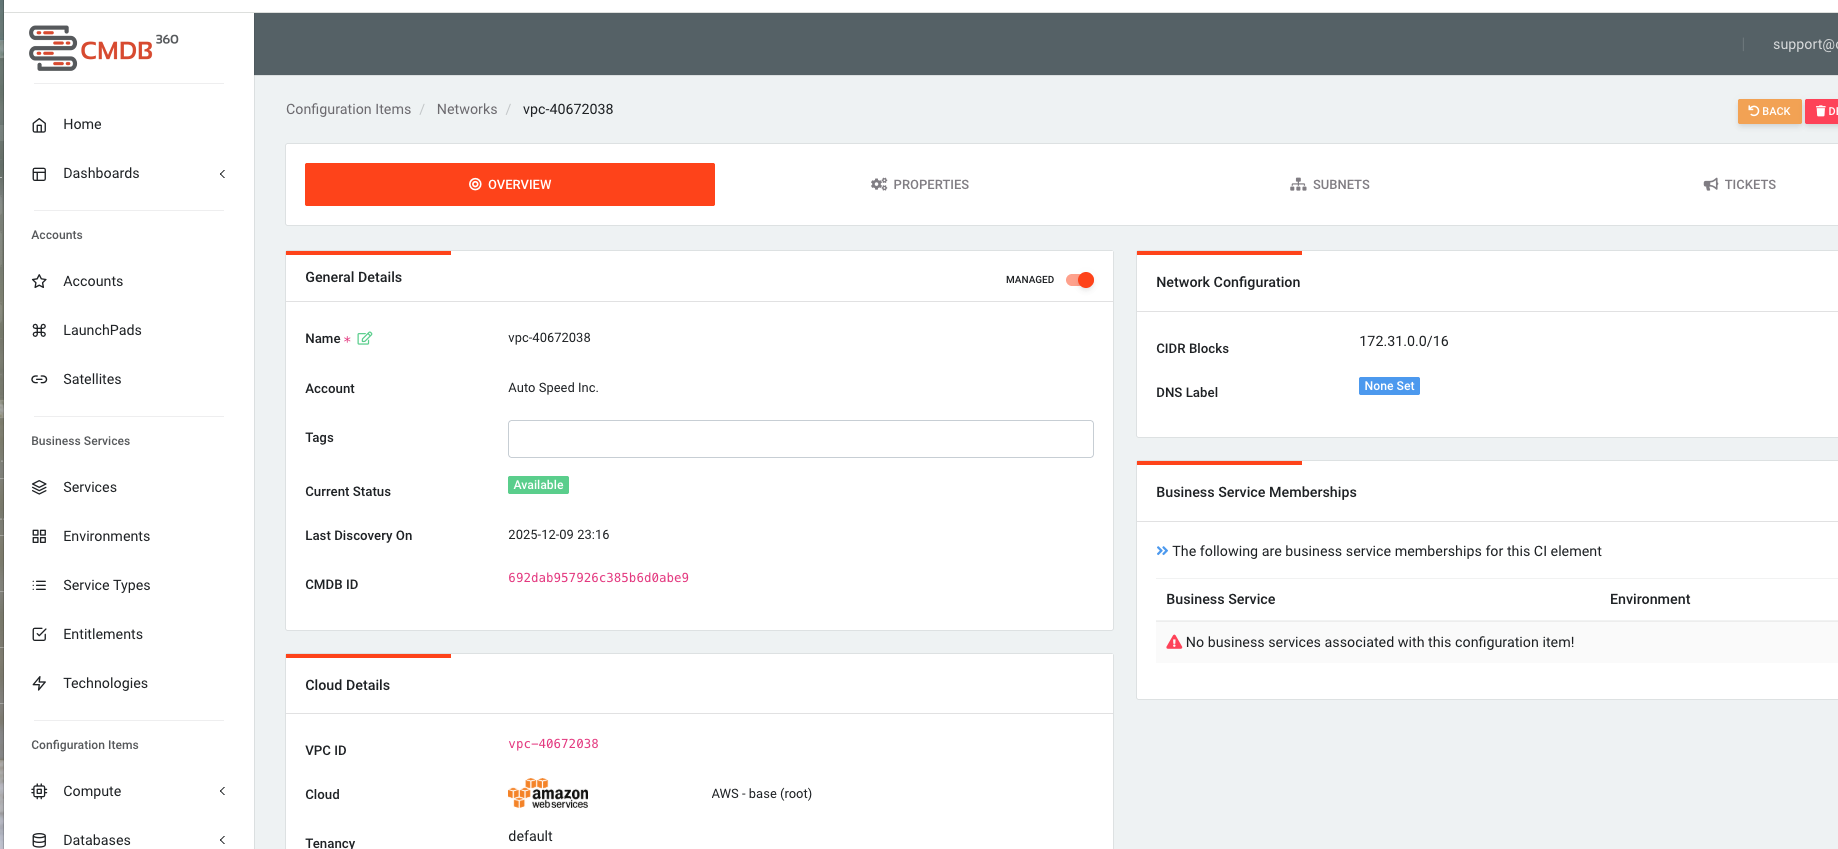The height and width of the screenshot is (849, 1838).
Task: Click the Dashboards layout icon
Action: tap(40, 174)
